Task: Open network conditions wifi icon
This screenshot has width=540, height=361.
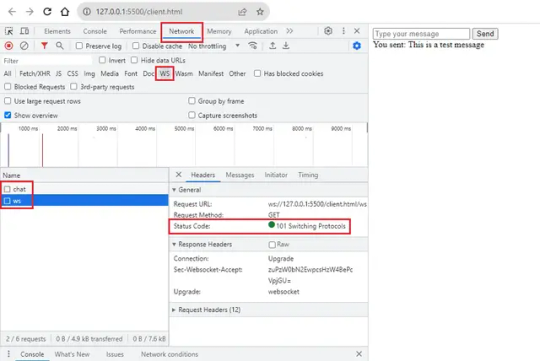Action: [253, 45]
